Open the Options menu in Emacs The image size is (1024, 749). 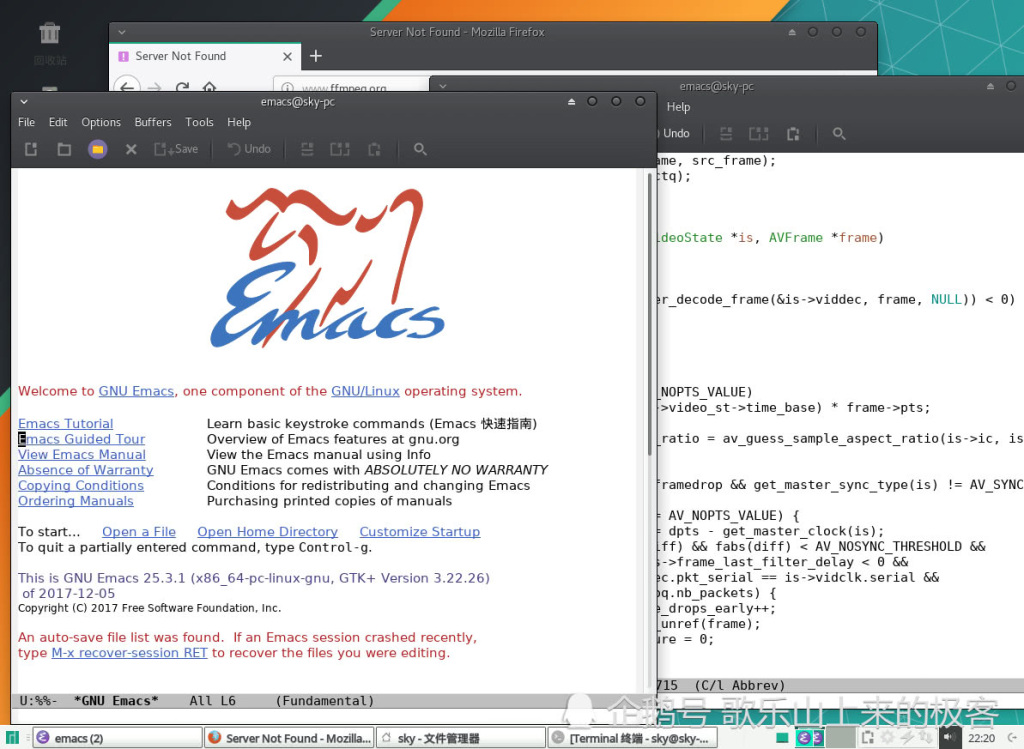click(101, 122)
